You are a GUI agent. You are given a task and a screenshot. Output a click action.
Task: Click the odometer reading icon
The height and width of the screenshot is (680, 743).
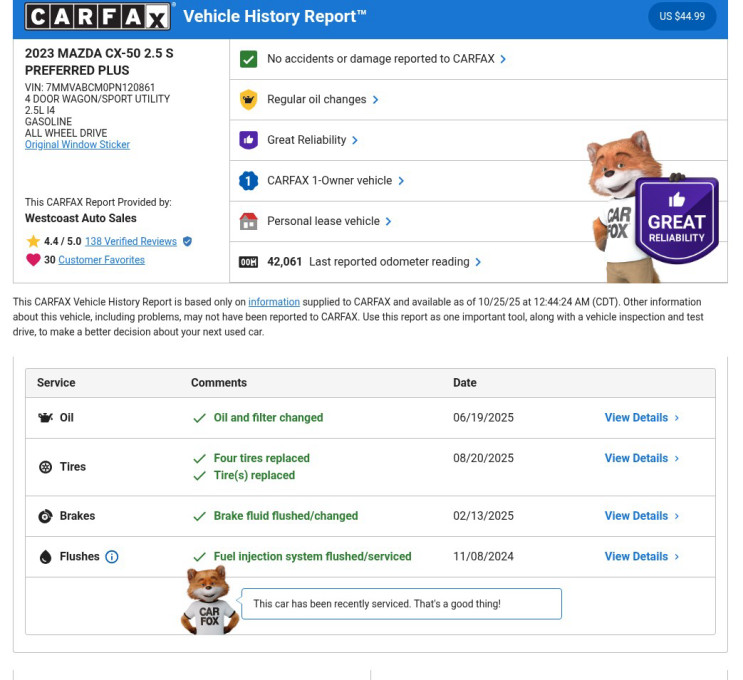pyautogui.click(x=249, y=262)
